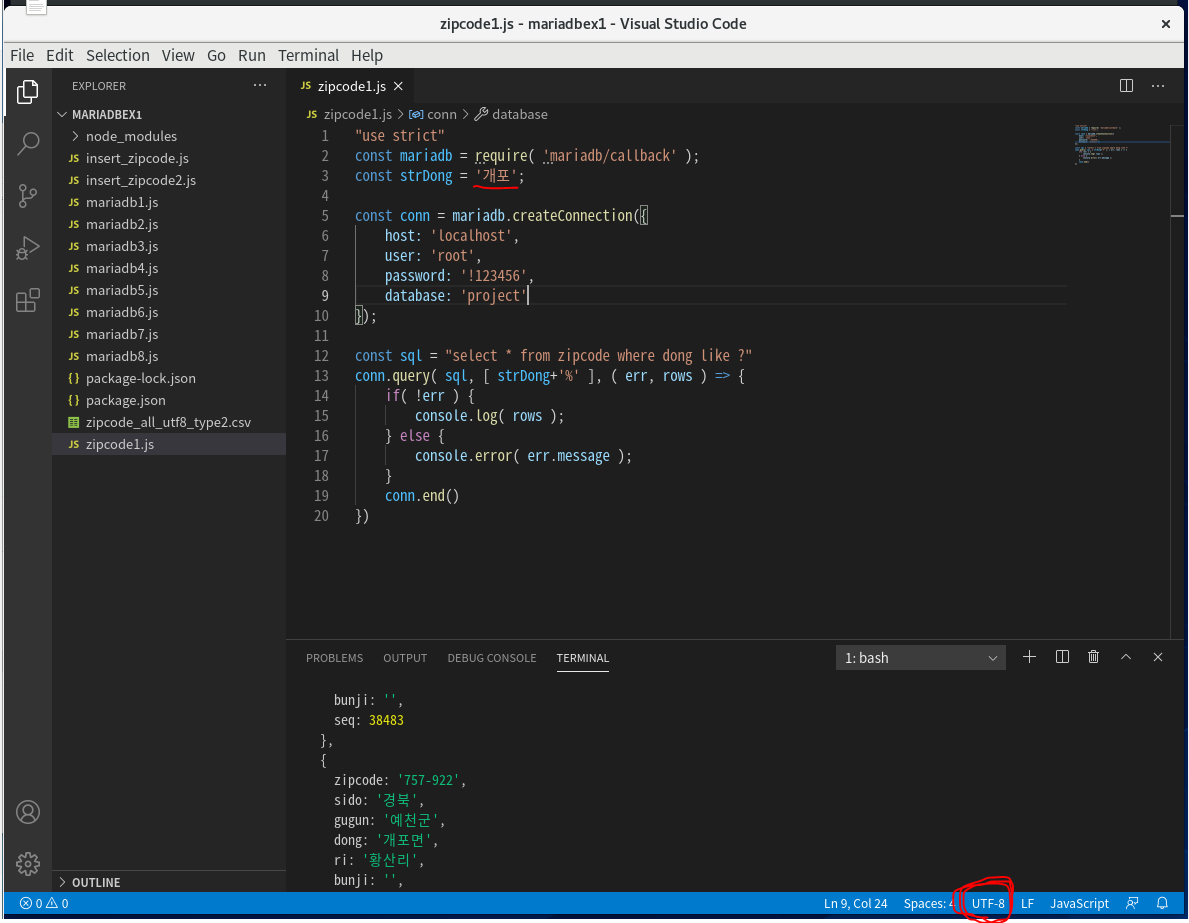Split the editor to the right
The image size is (1189, 923).
pyautogui.click(x=1126, y=86)
